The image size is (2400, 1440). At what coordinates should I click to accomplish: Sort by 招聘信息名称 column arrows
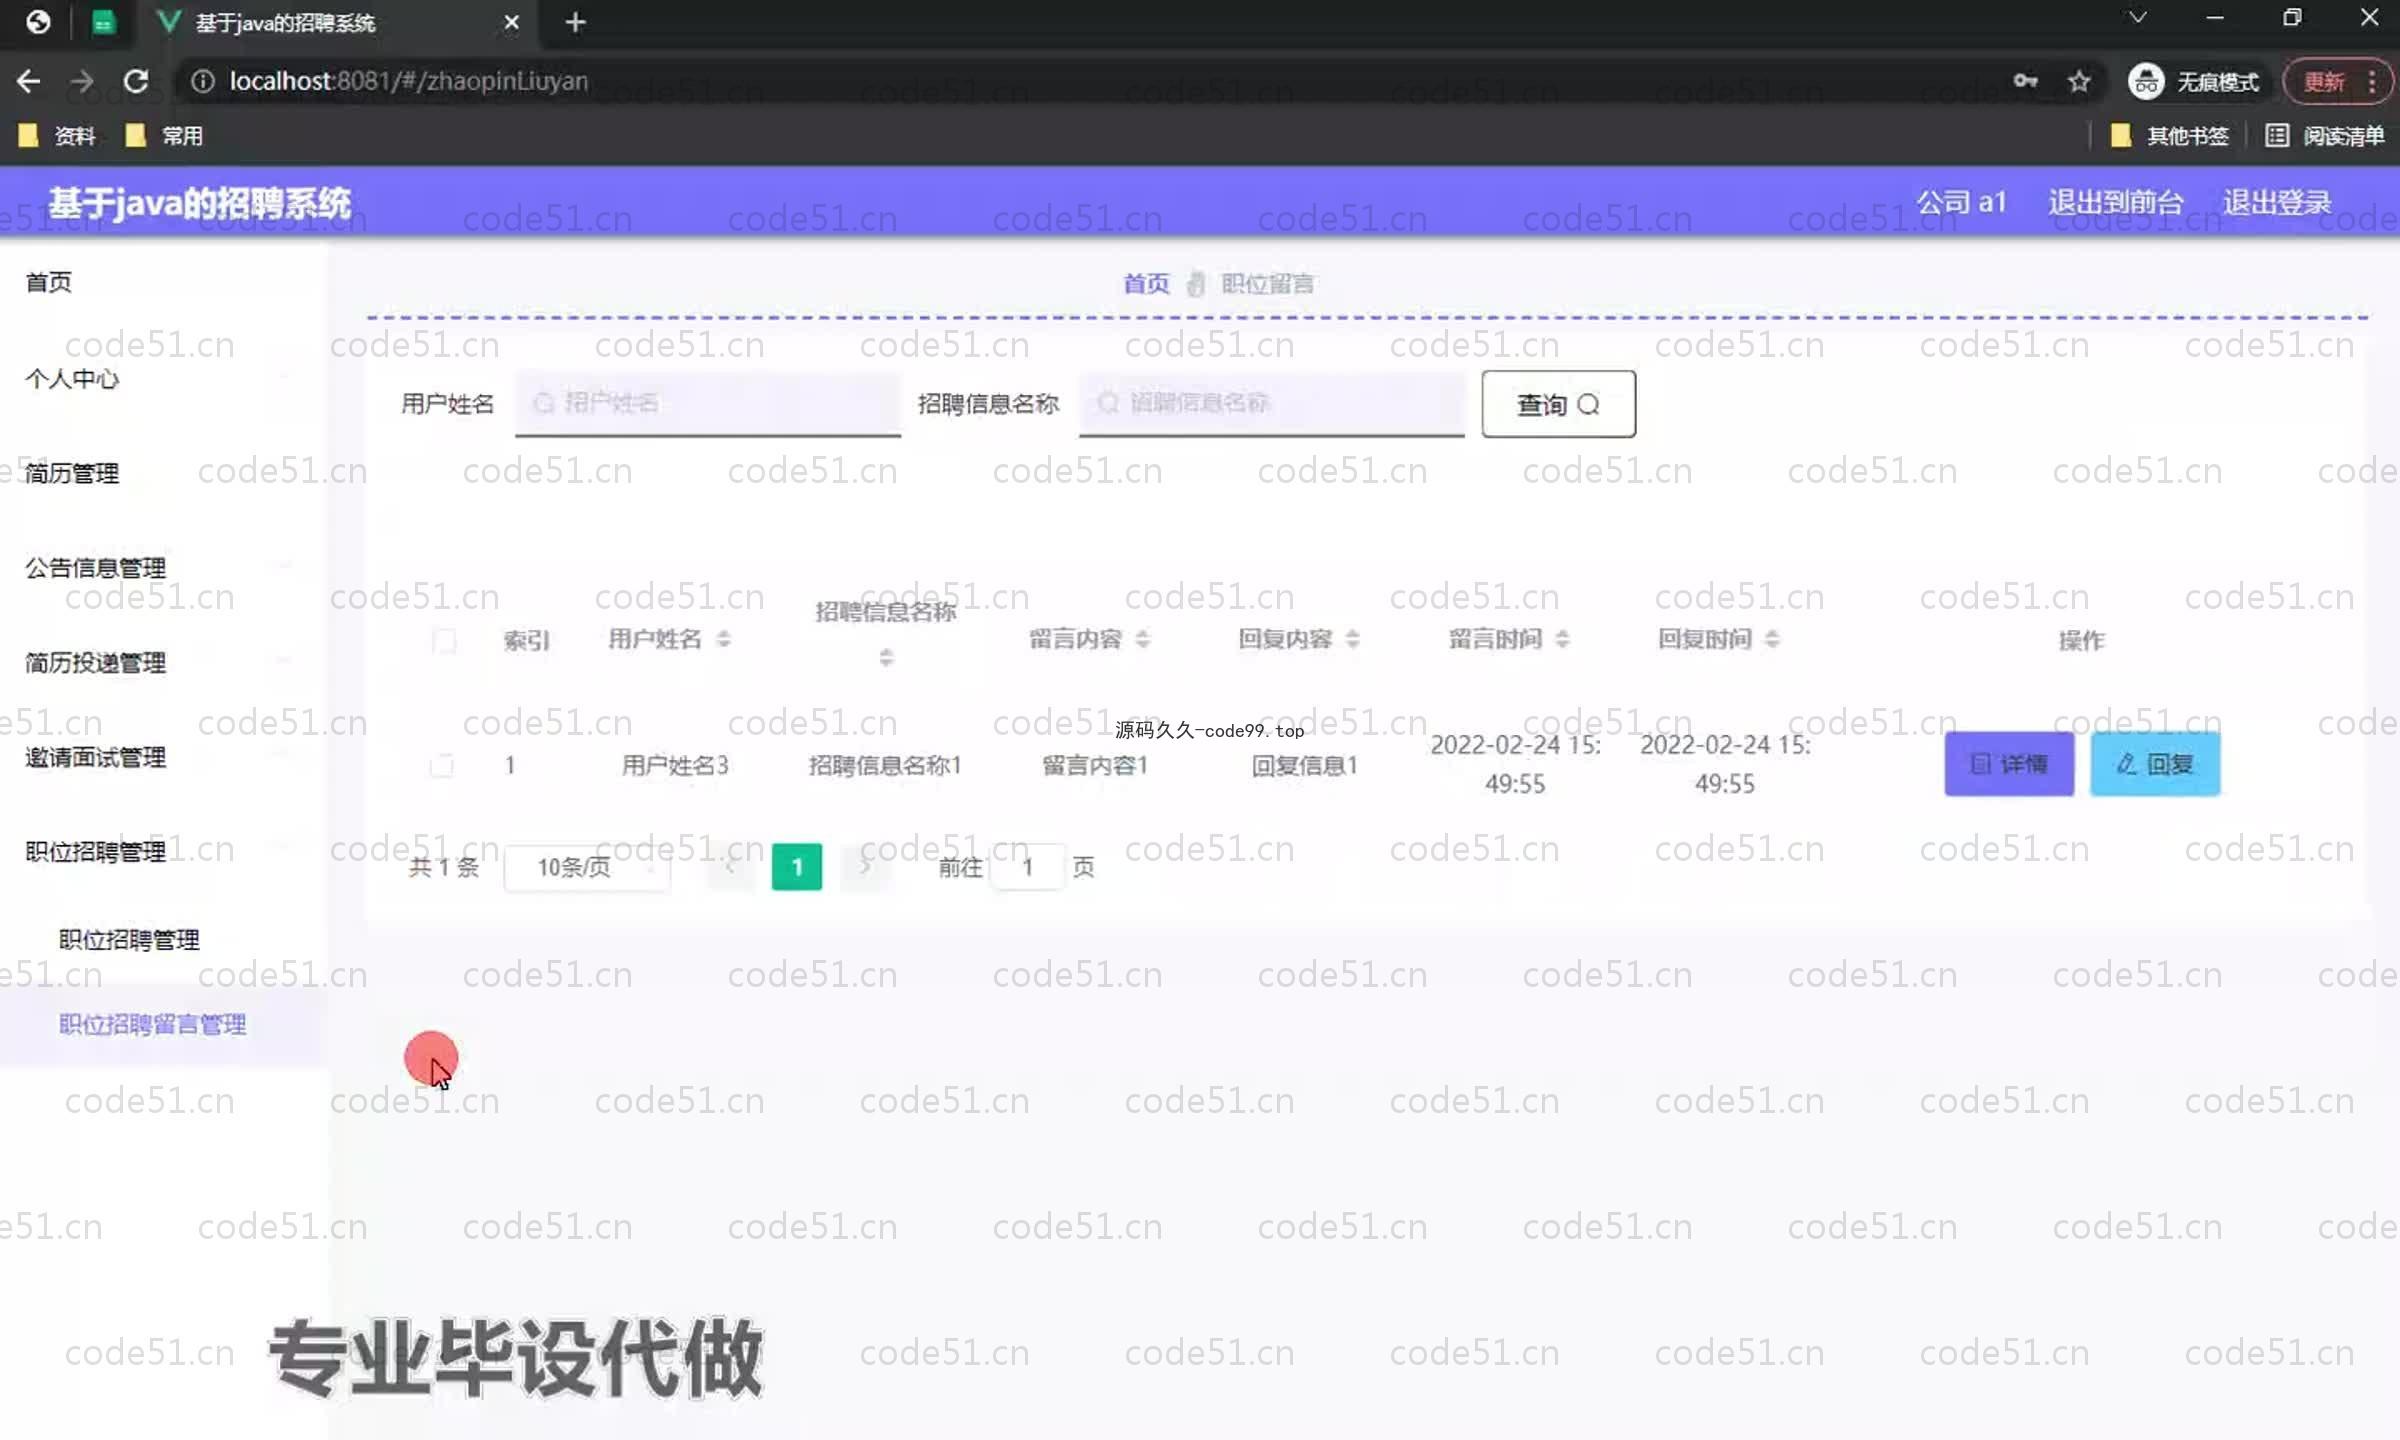886,658
